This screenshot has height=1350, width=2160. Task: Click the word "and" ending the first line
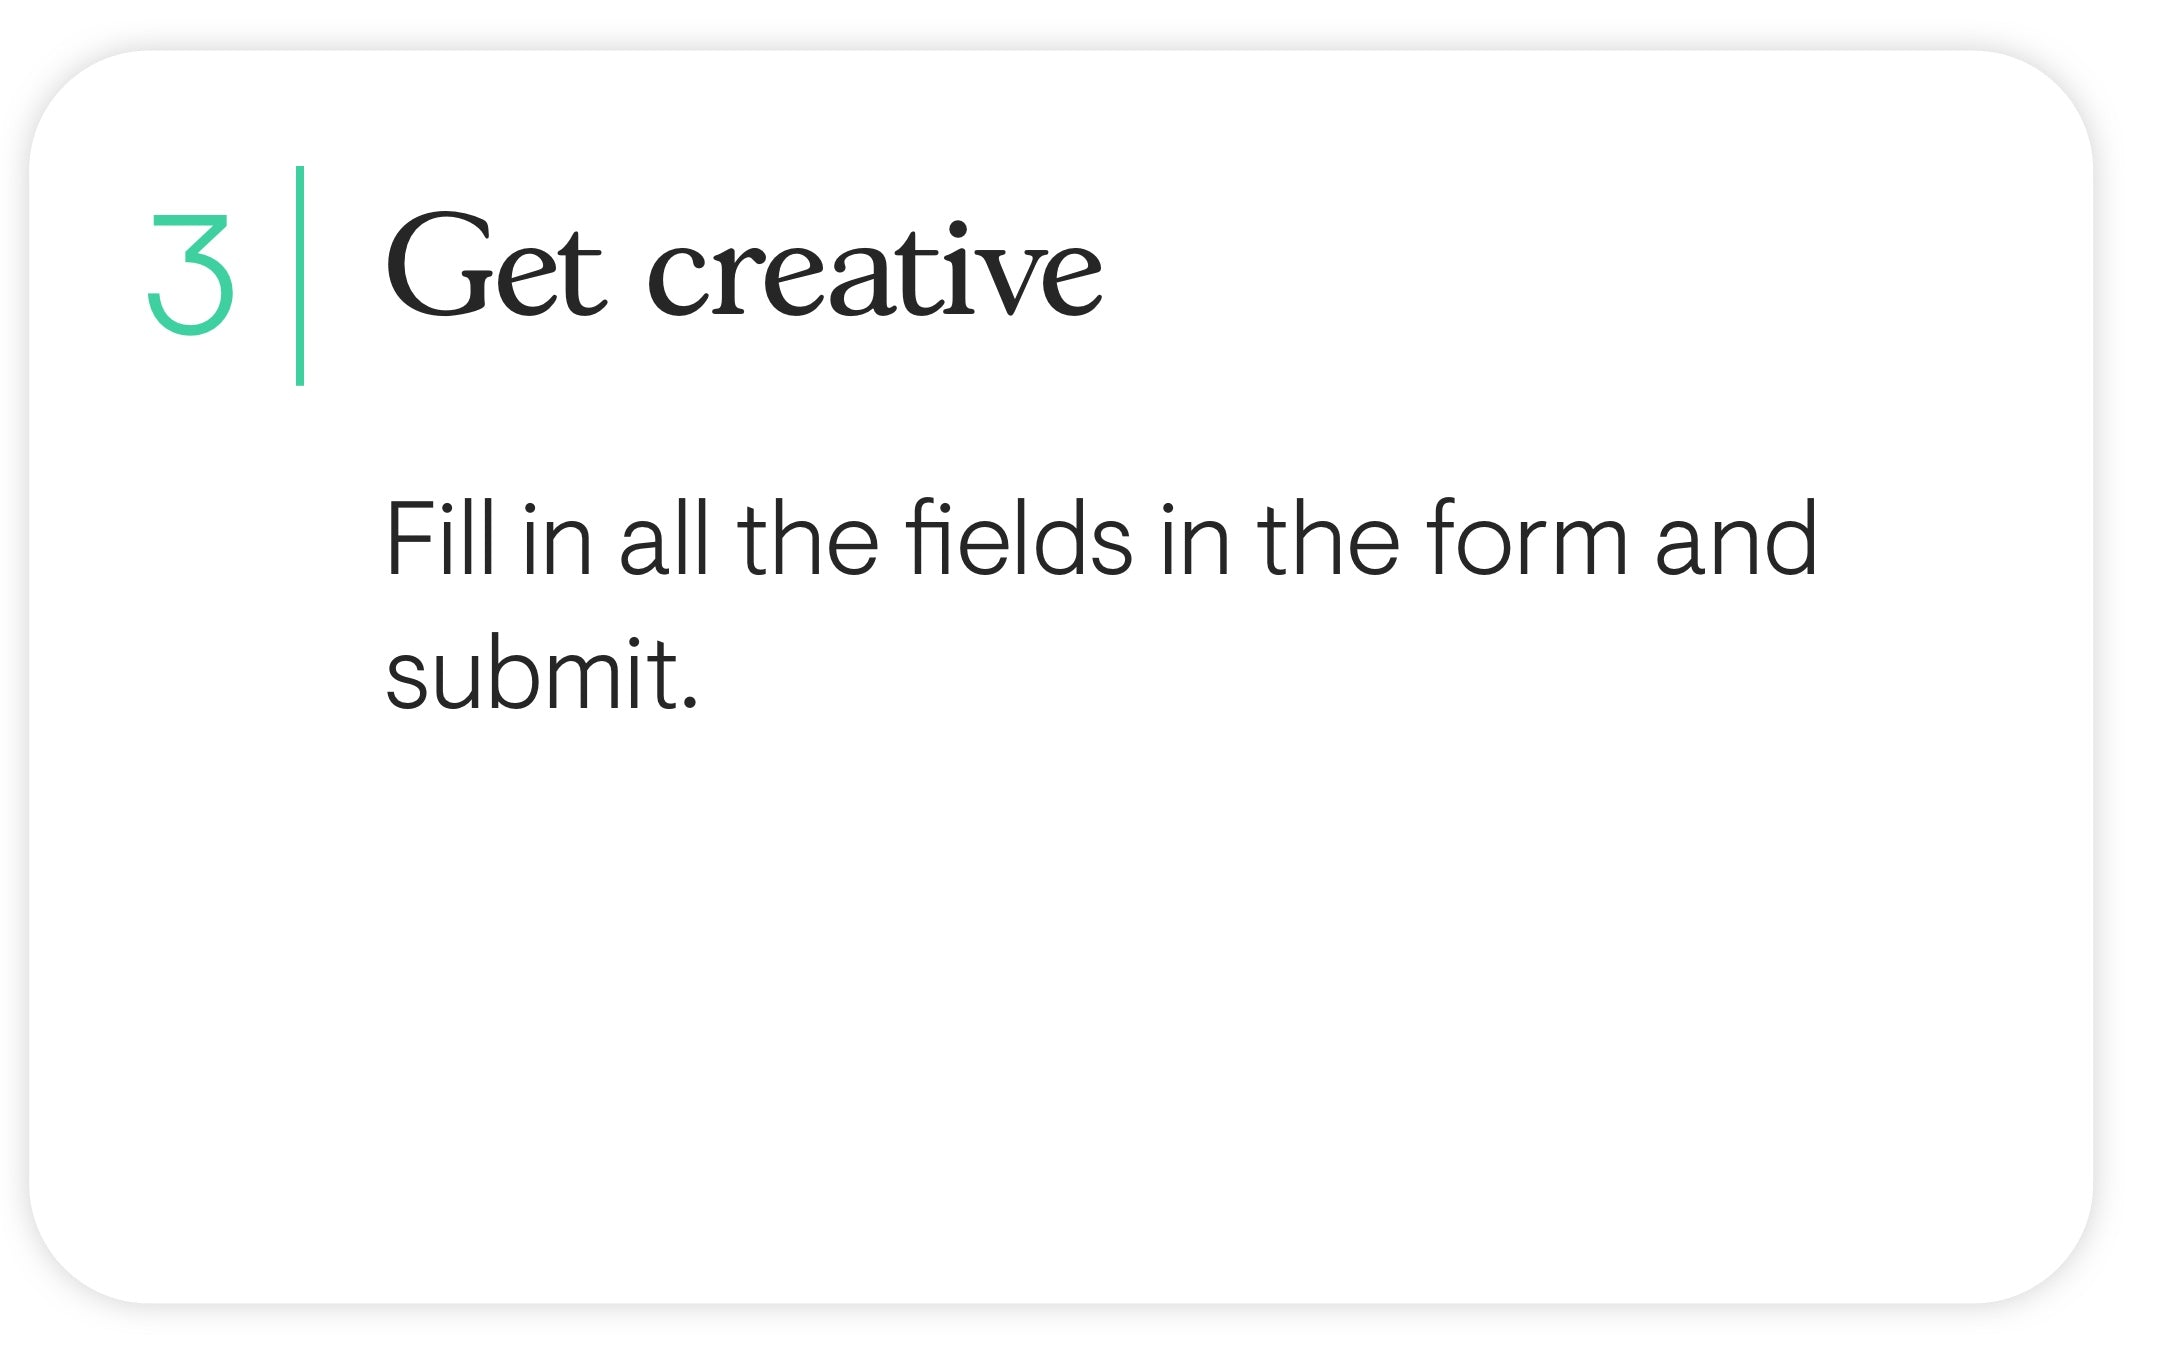coord(1735,540)
